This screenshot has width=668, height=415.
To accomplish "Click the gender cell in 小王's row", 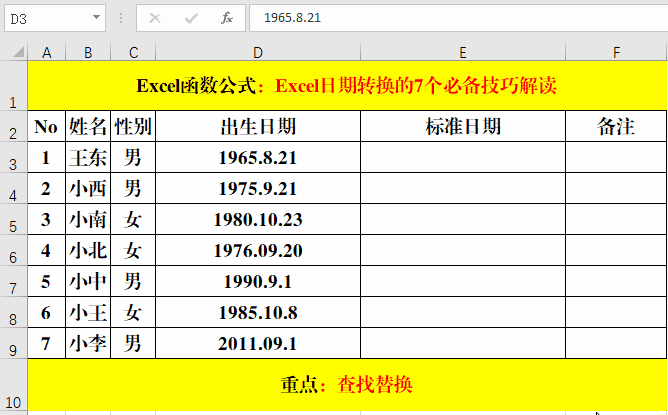I will tap(133, 313).
